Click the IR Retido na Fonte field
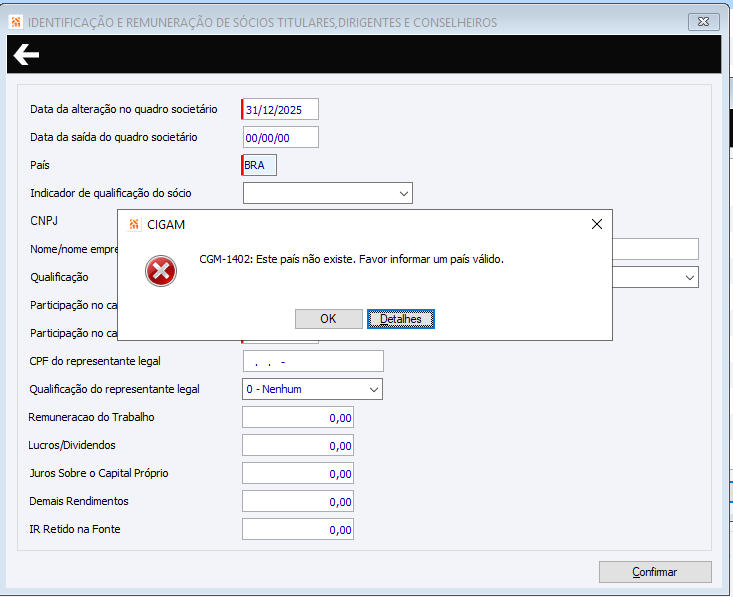Viewport: 733px width, 597px height. point(298,529)
